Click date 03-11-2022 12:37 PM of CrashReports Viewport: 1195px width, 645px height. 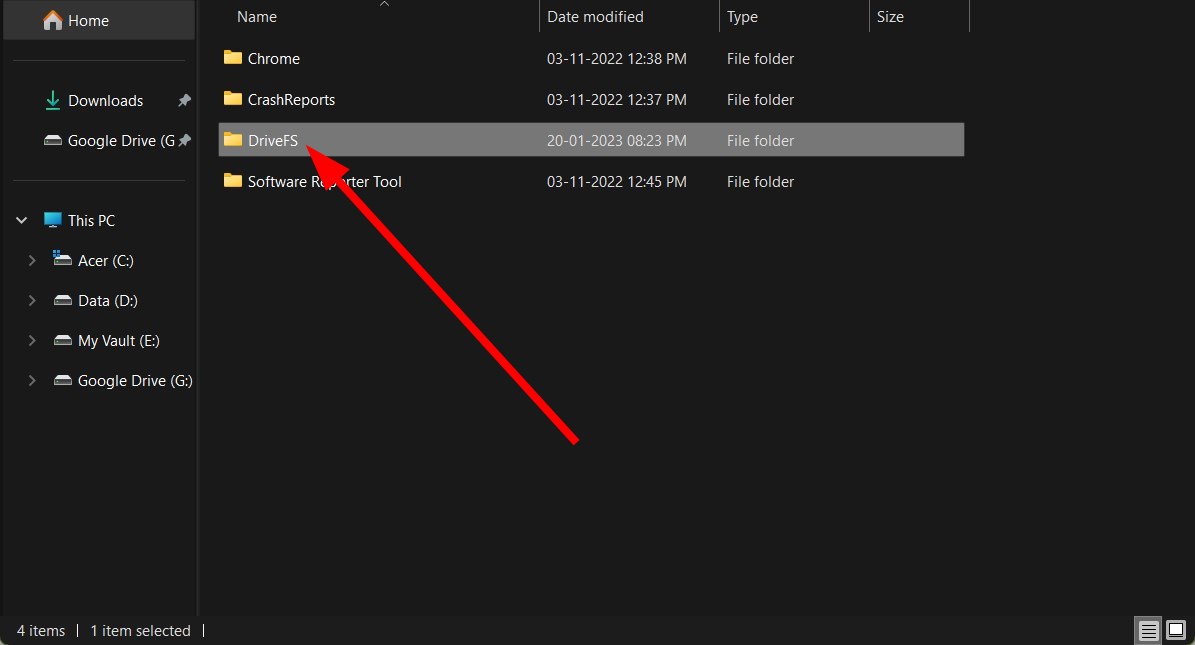click(617, 100)
